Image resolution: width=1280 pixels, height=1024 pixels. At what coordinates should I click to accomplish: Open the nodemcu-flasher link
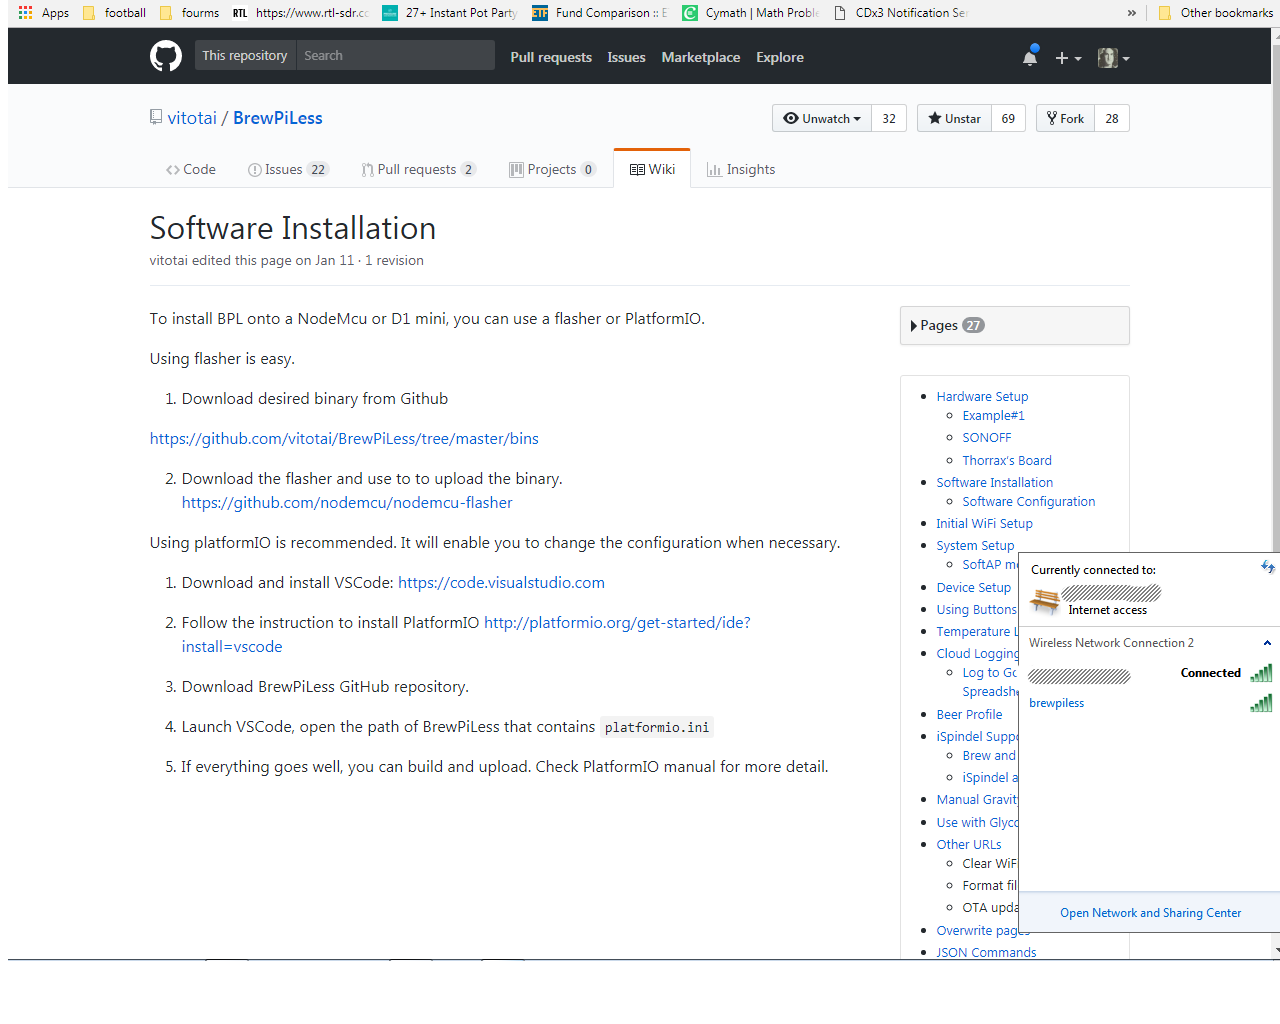coord(347,502)
